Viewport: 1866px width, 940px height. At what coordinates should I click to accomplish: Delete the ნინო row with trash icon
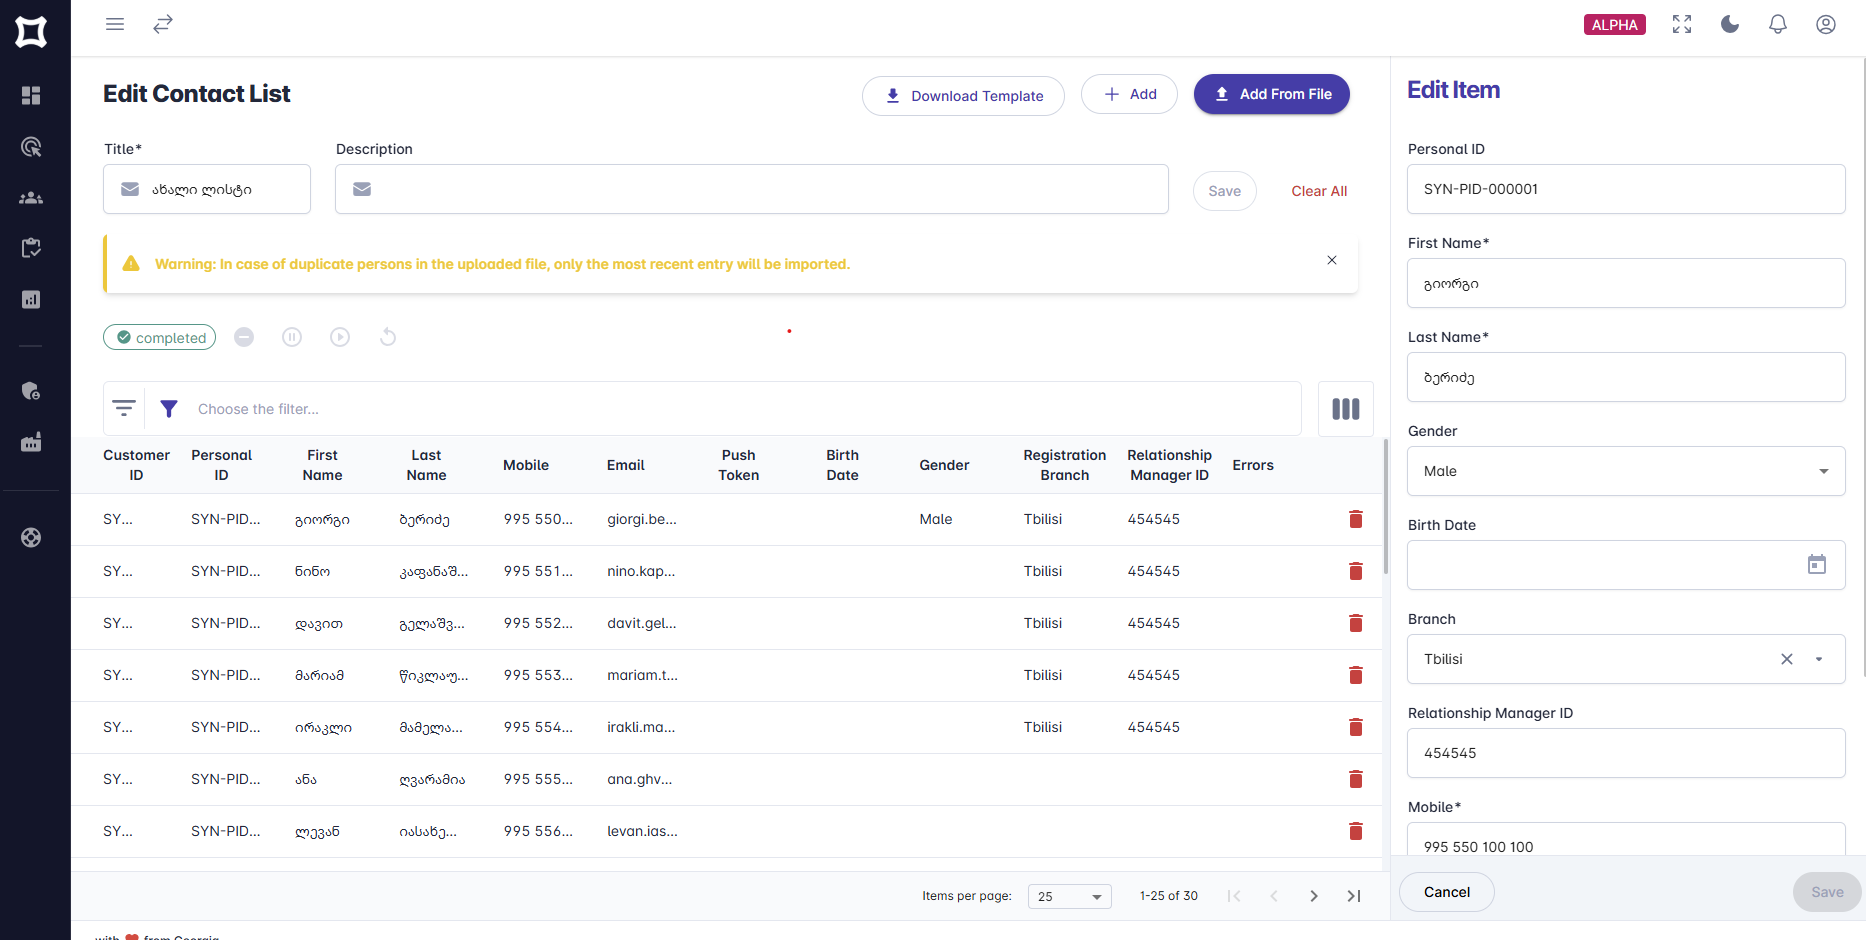[1356, 571]
